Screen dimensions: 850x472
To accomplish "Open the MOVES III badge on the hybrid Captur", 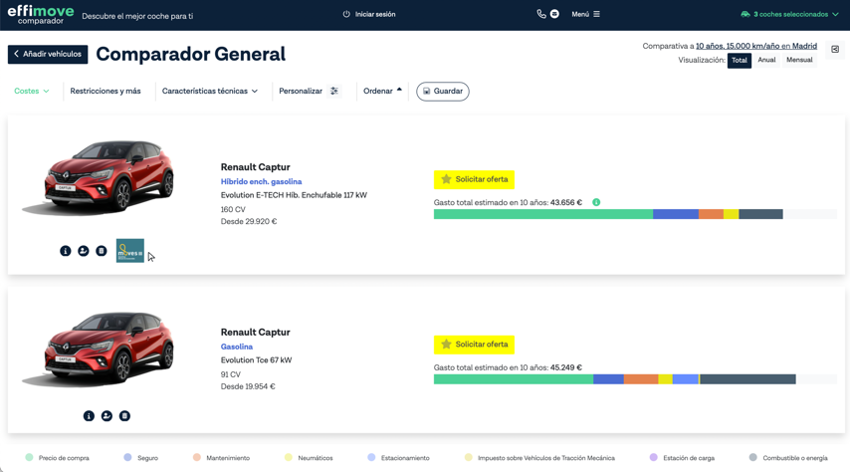I will [x=130, y=250].
